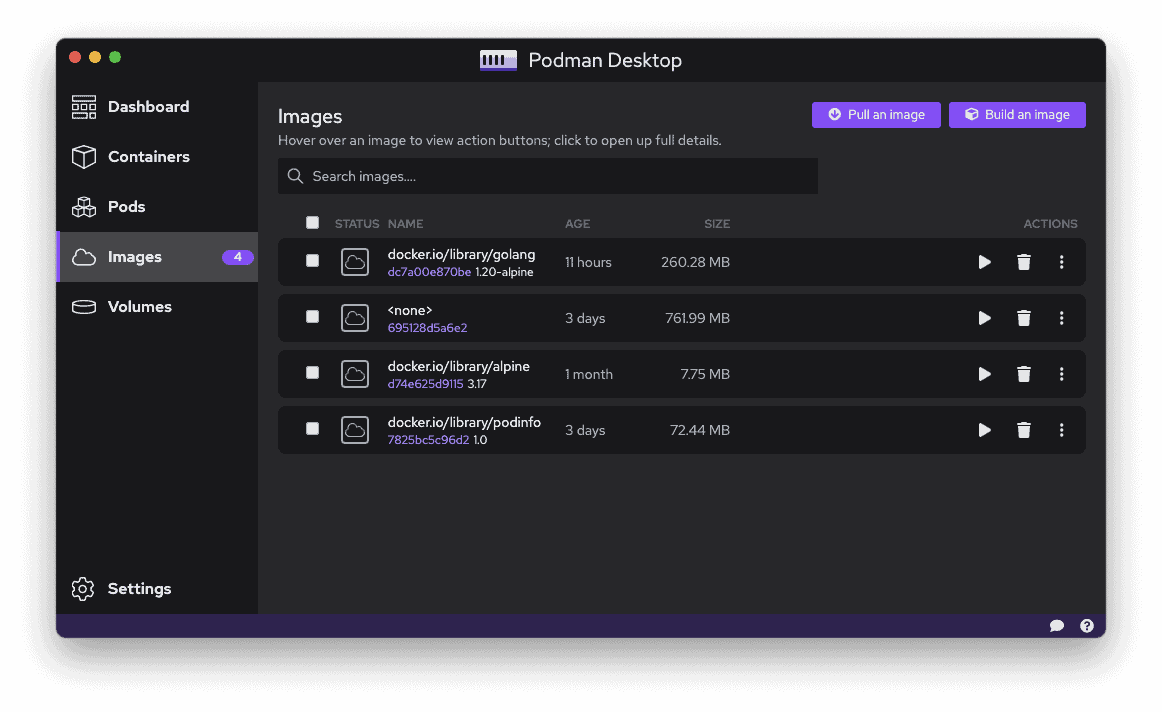Select the alpine image checkbox
Image resolution: width=1162 pixels, height=712 pixels.
point(312,373)
